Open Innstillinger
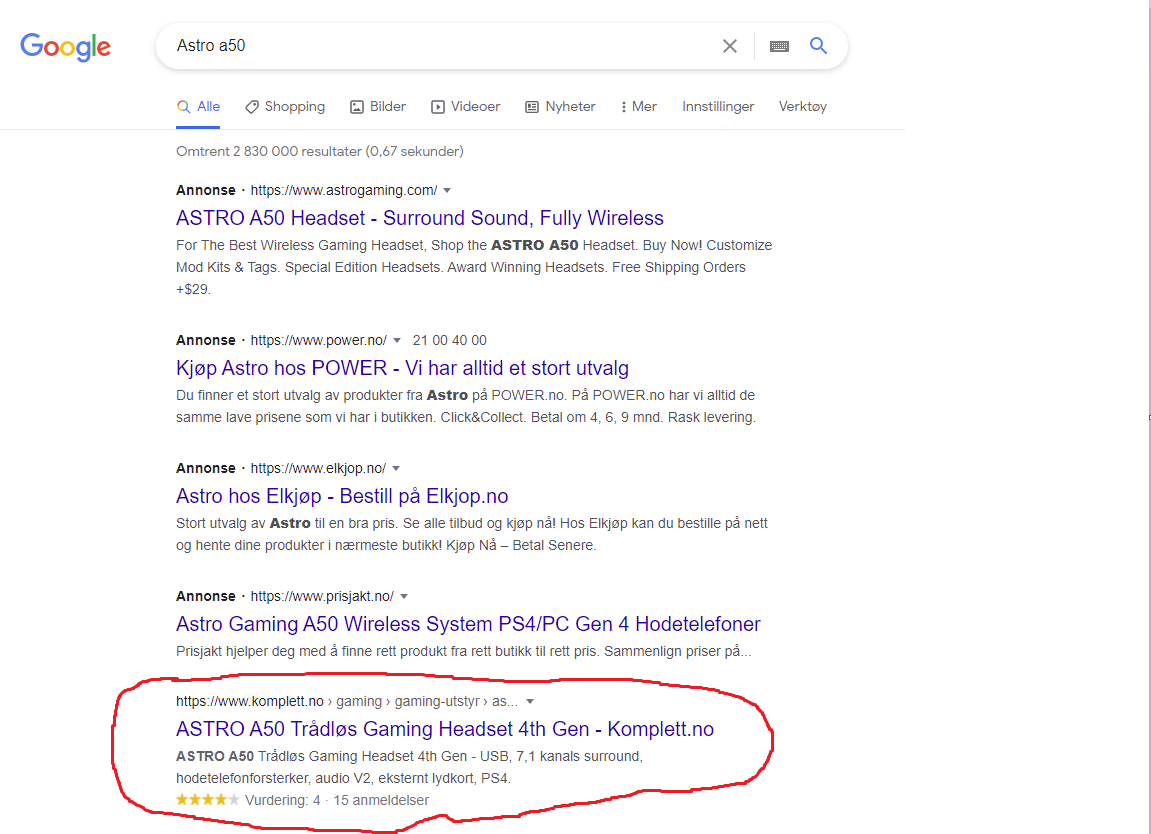Image resolution: width=1151 pixels, height=834 pixels. [x=718, y=106]
